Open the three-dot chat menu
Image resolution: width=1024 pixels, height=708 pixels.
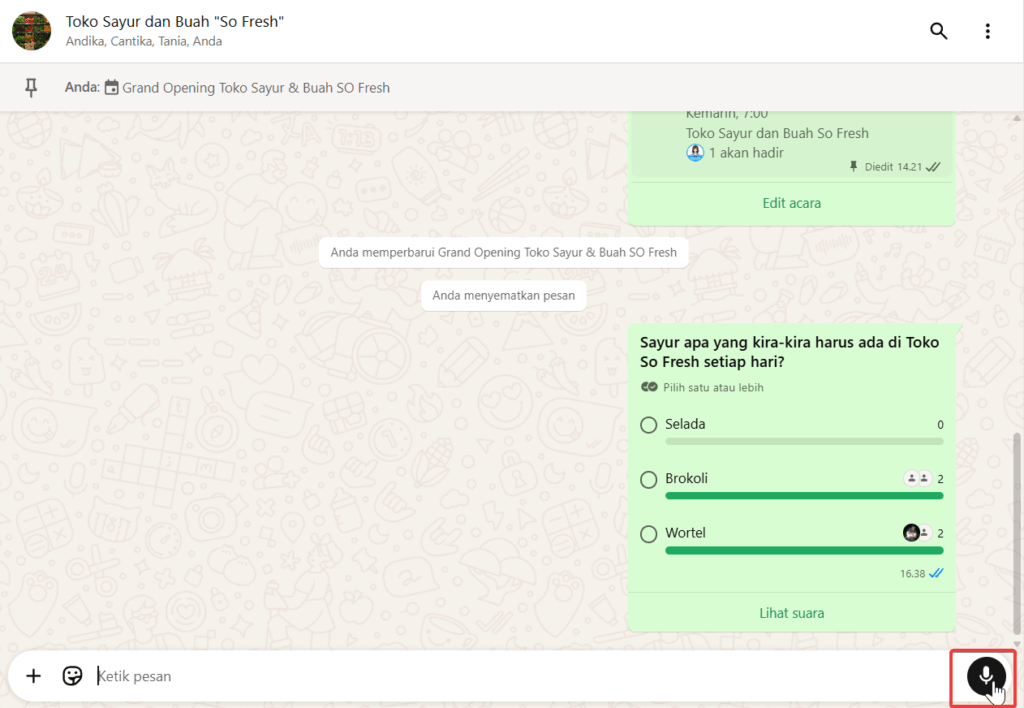coord(987,31)
